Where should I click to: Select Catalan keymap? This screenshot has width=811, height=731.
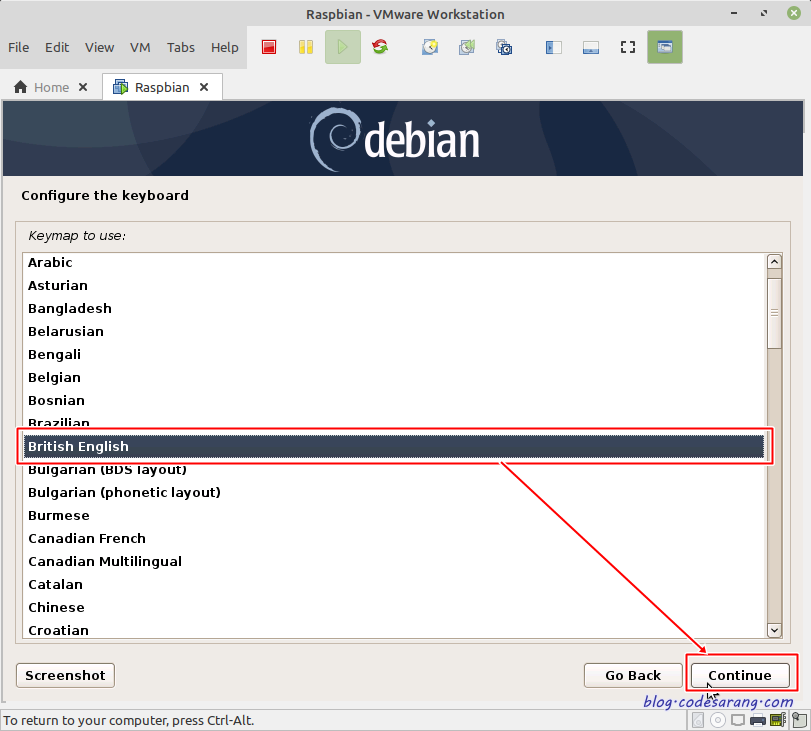tap(394, 585)
